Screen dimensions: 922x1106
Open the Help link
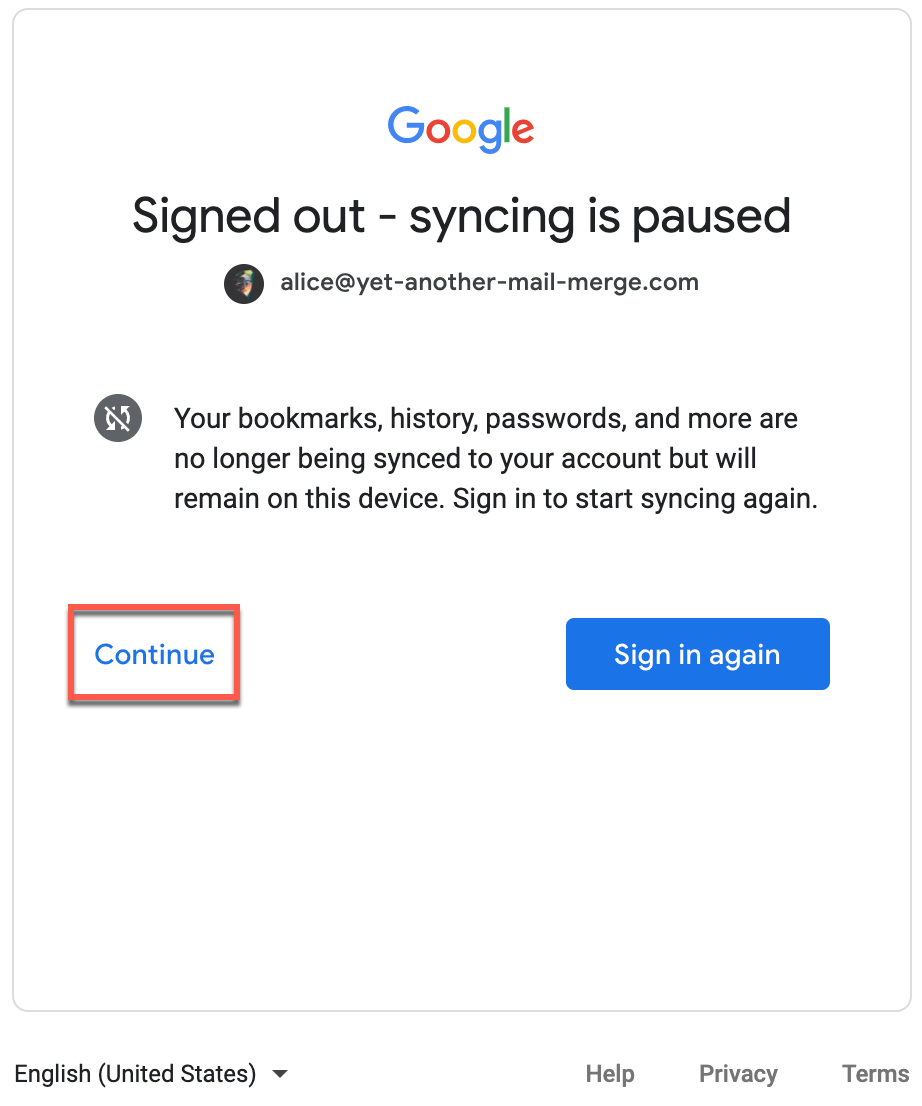[x=610, y=1074]
